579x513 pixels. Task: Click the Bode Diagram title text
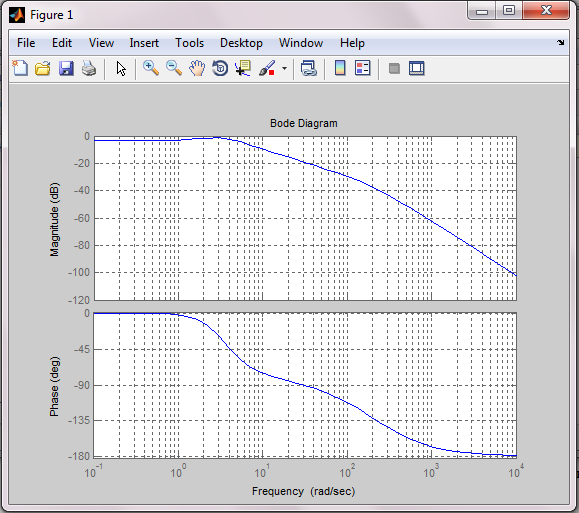[304, 123]
